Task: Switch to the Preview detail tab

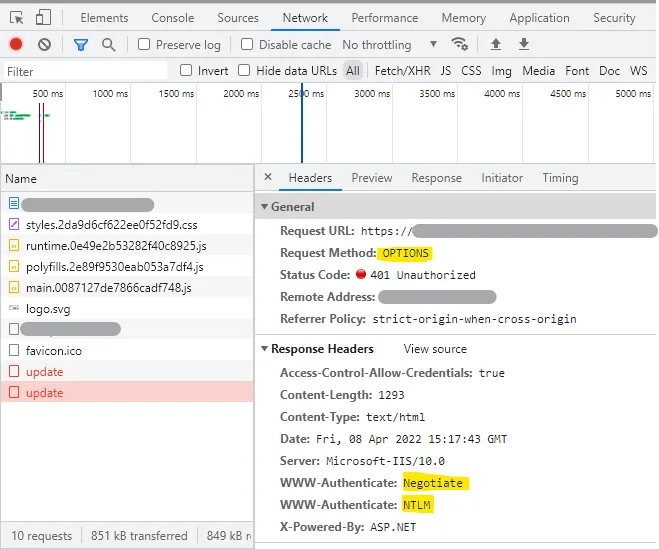Action: click(372, 178)
